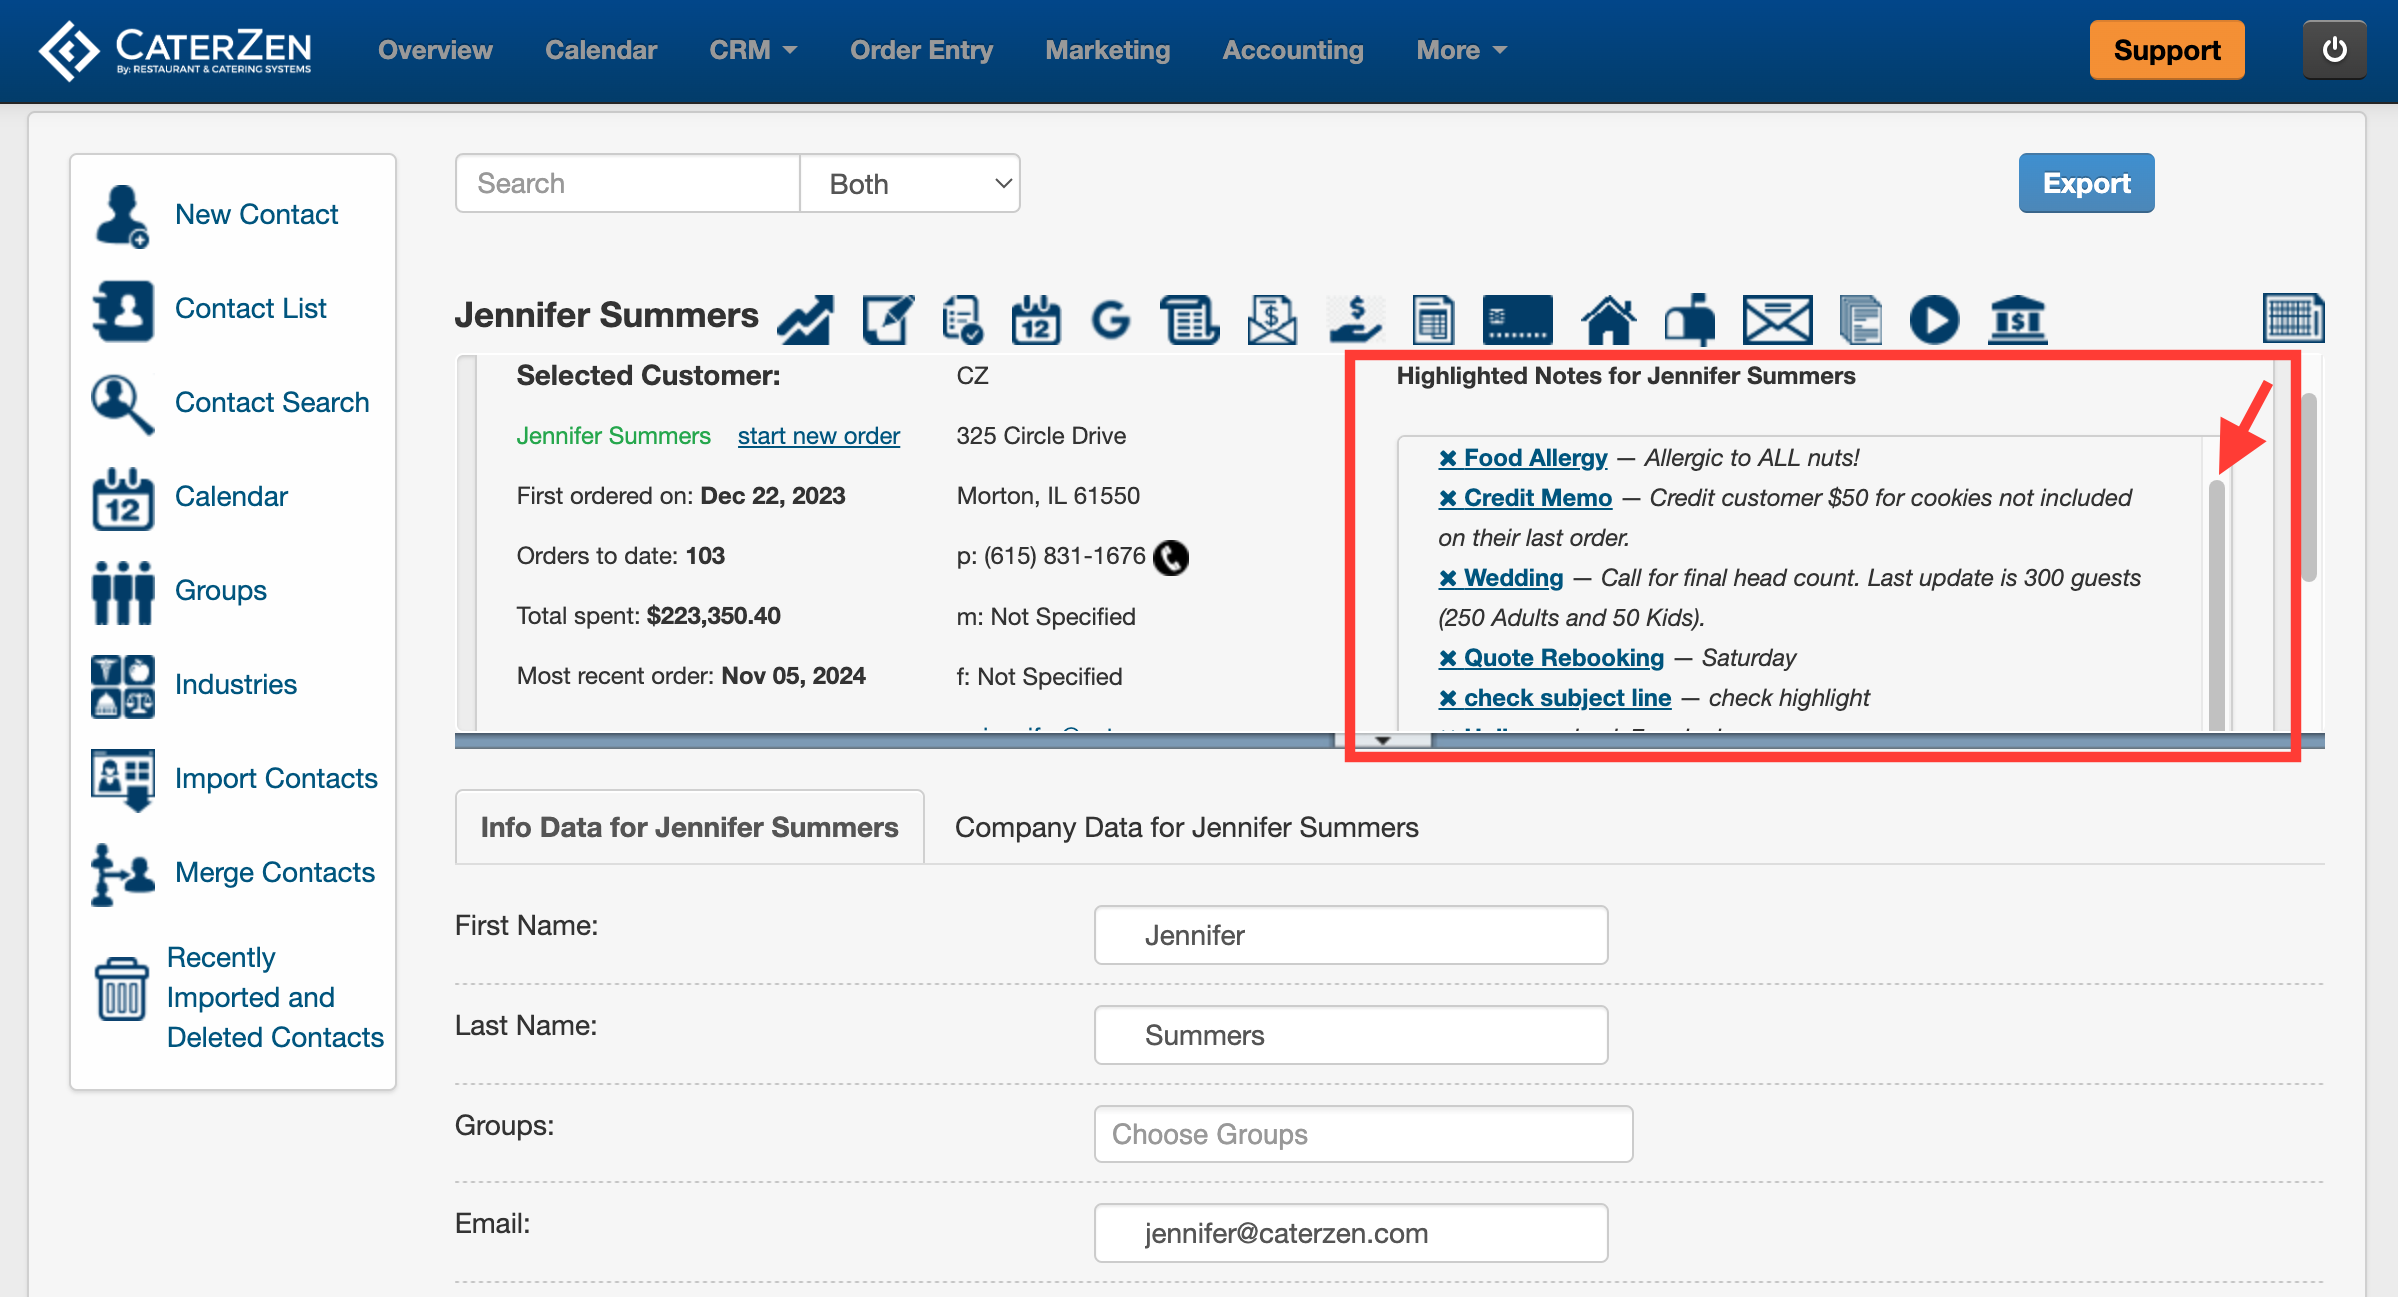This screenshot has height=1297, width=2398.
Task: Switch to Company Data for Jennifer Summers tab
Action: click(1186, 827)
